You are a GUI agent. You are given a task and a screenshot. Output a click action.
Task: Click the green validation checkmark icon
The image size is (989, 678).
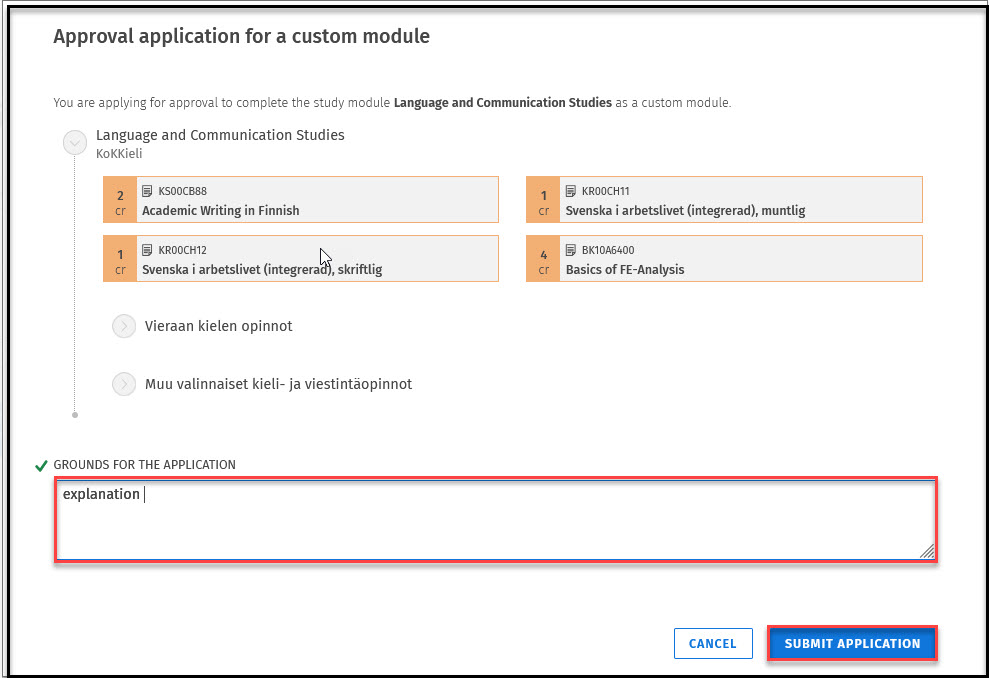click(x=41, y=465)
